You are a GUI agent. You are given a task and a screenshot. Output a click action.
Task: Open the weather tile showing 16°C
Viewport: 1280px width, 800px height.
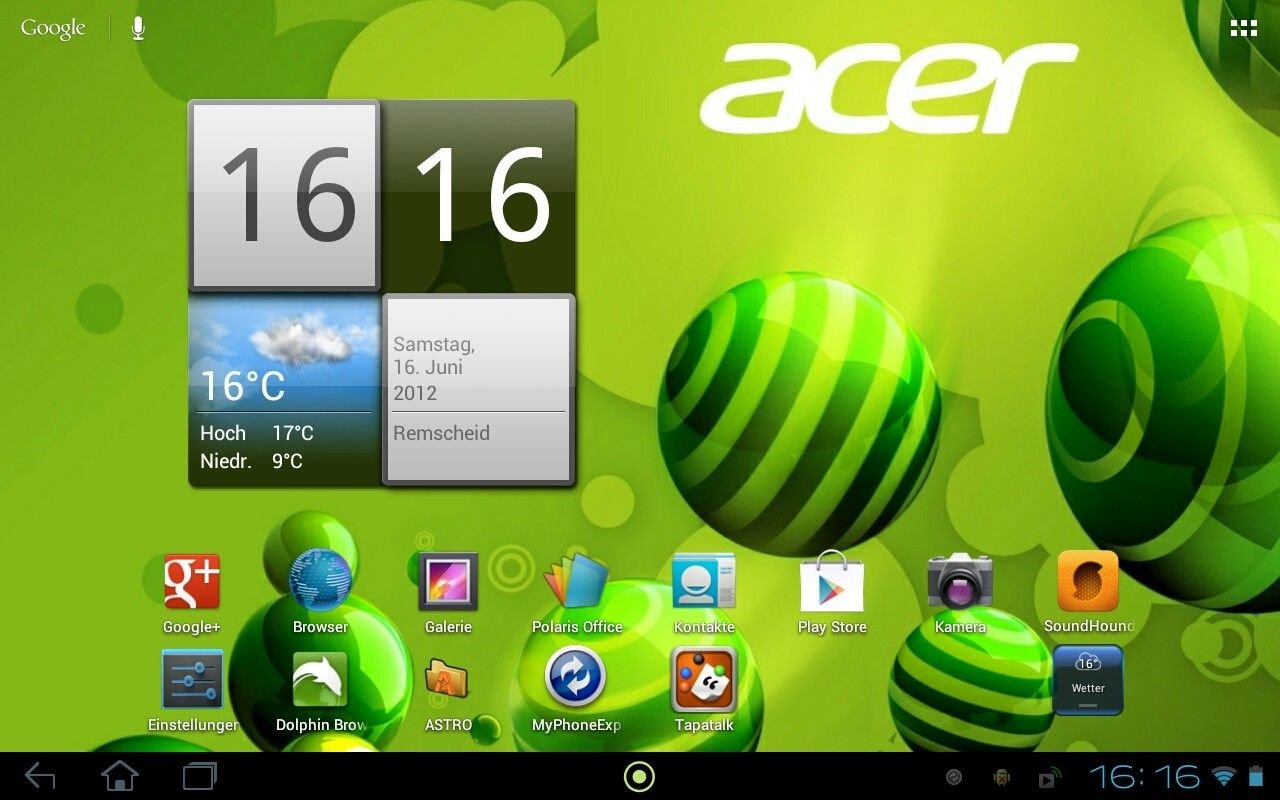coord(284,390)
